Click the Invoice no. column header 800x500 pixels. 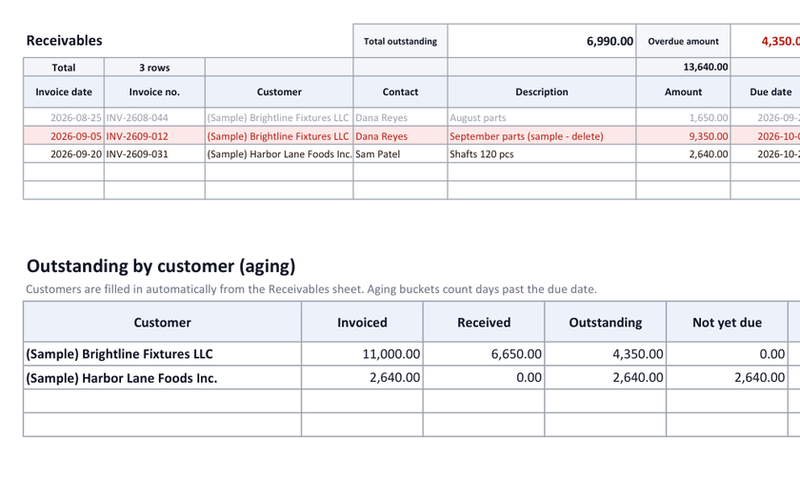155,92
